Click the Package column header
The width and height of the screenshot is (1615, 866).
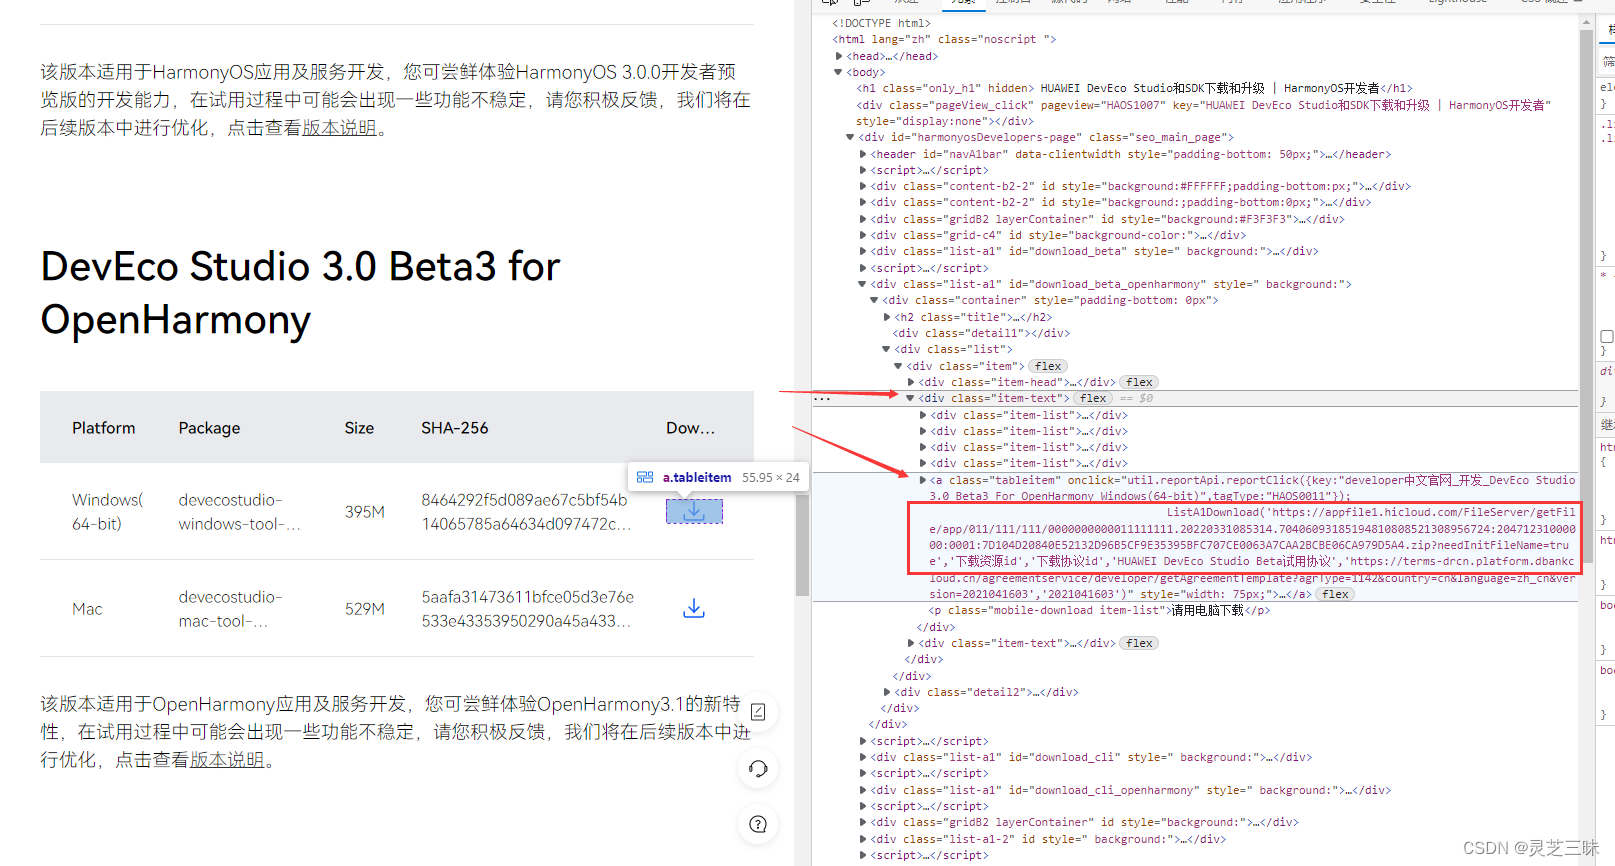click(209, 428)
